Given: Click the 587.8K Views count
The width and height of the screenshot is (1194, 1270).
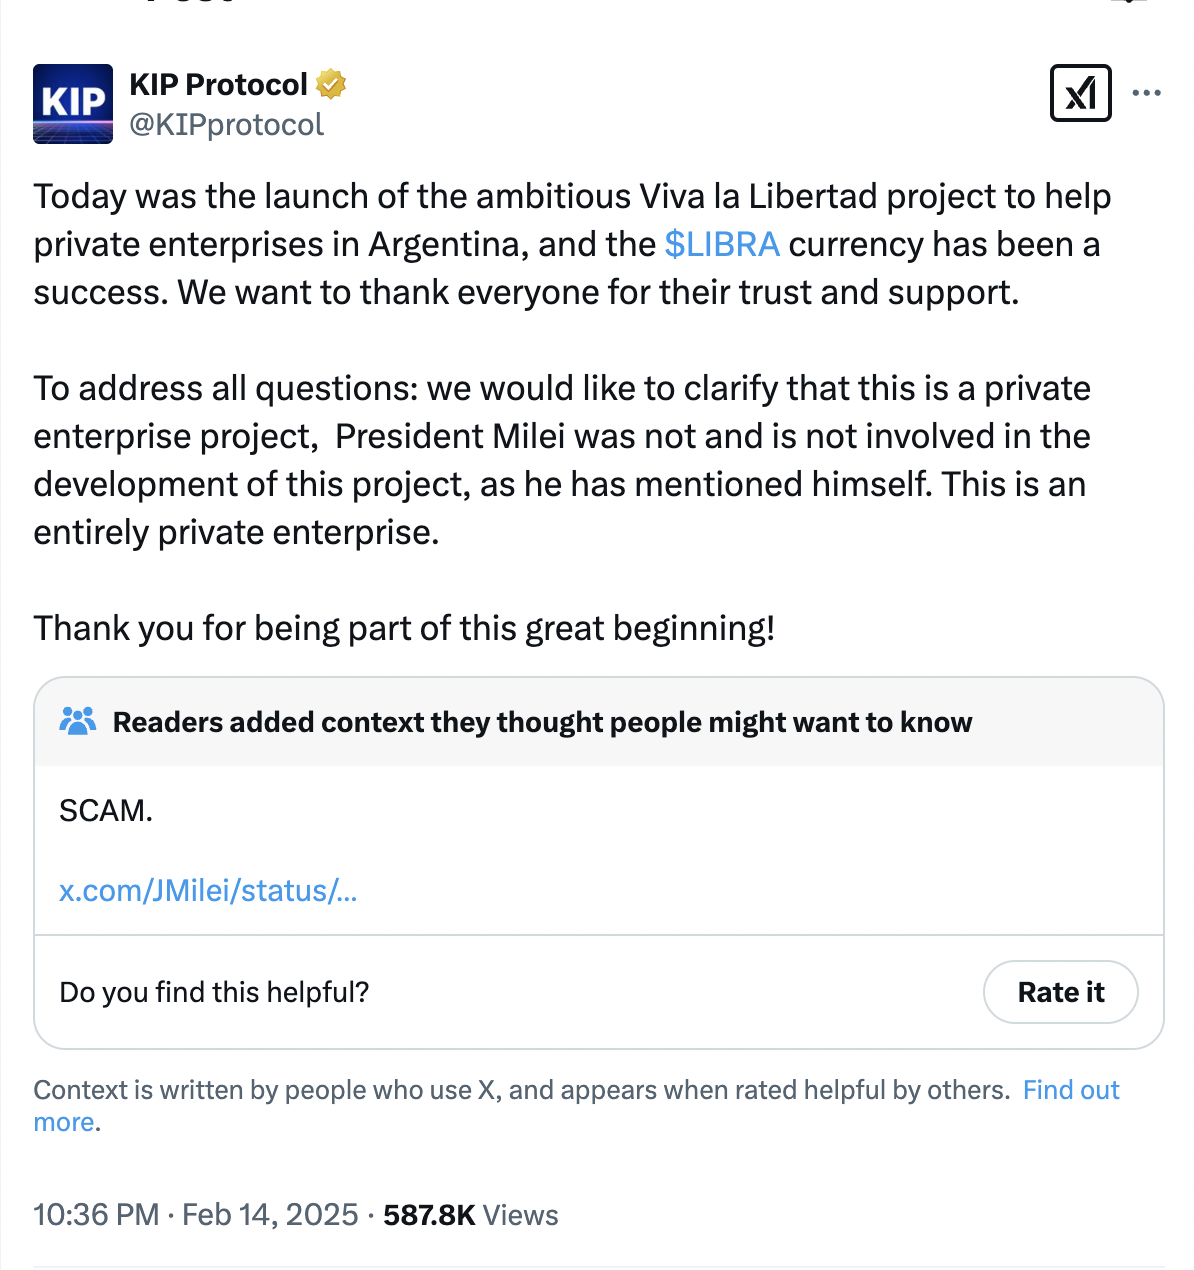Looking at the screenshot, I should [x=470, y=1215].
